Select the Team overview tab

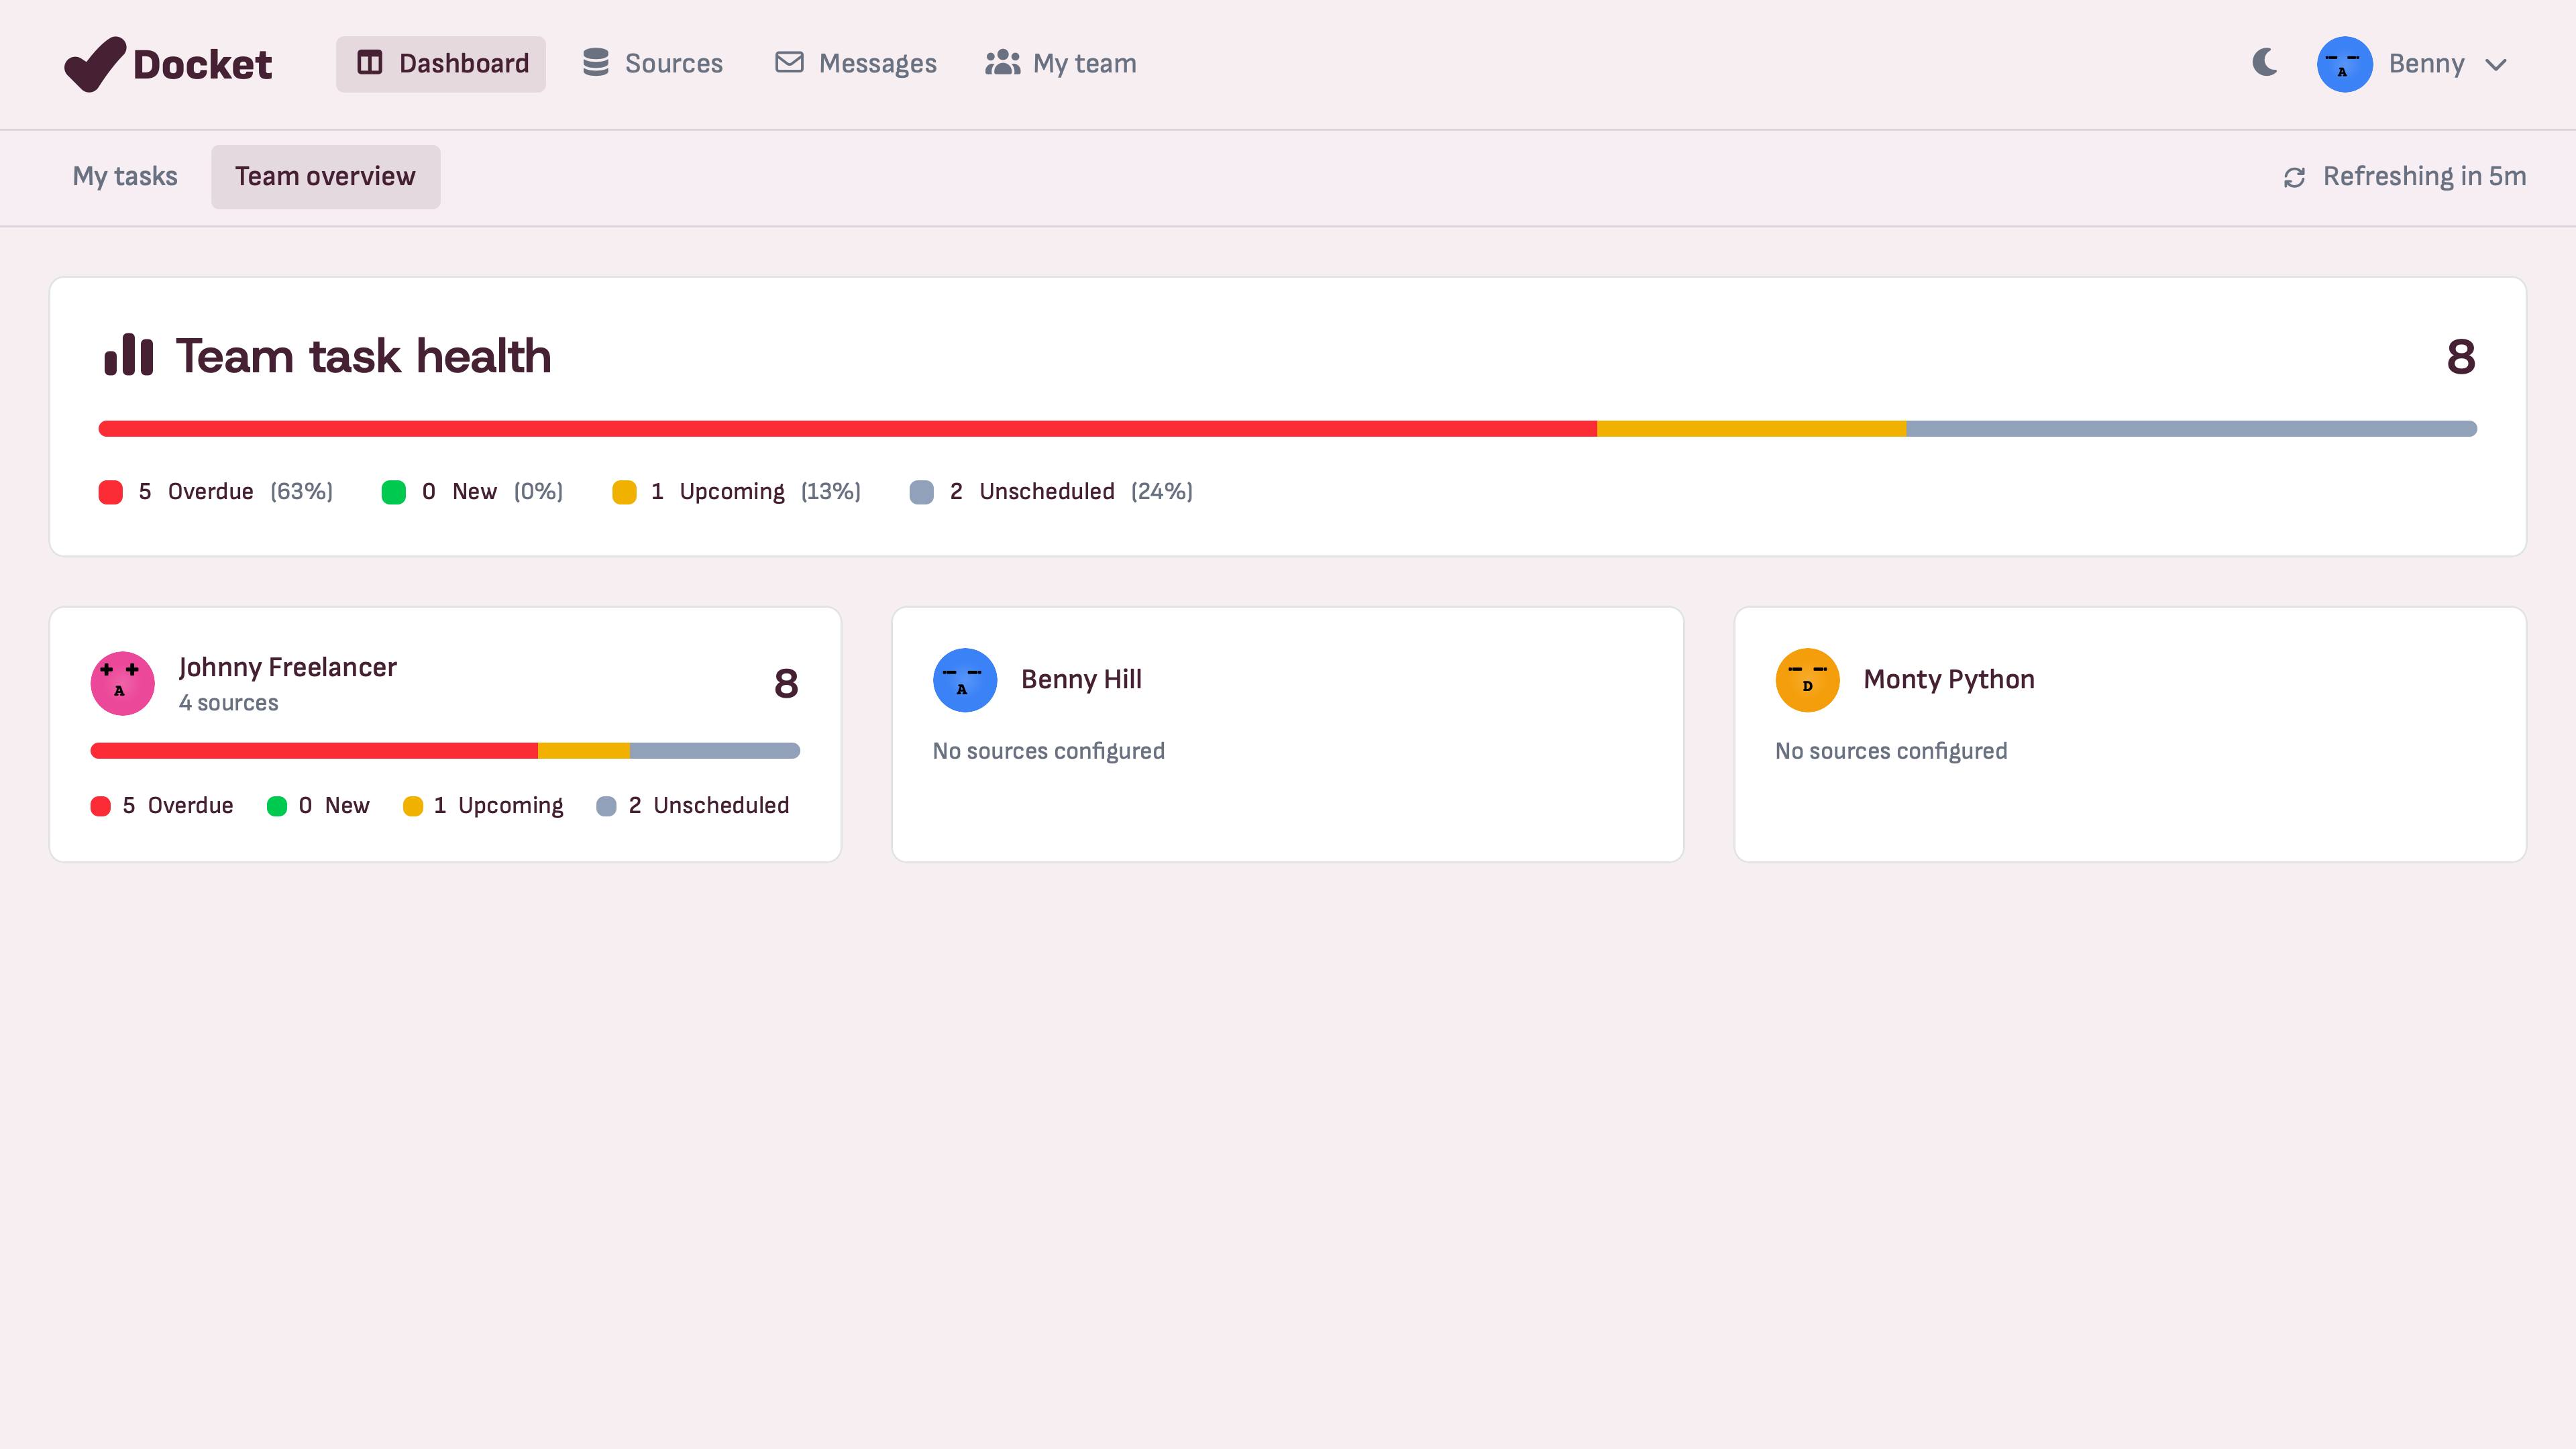point(325,177)
